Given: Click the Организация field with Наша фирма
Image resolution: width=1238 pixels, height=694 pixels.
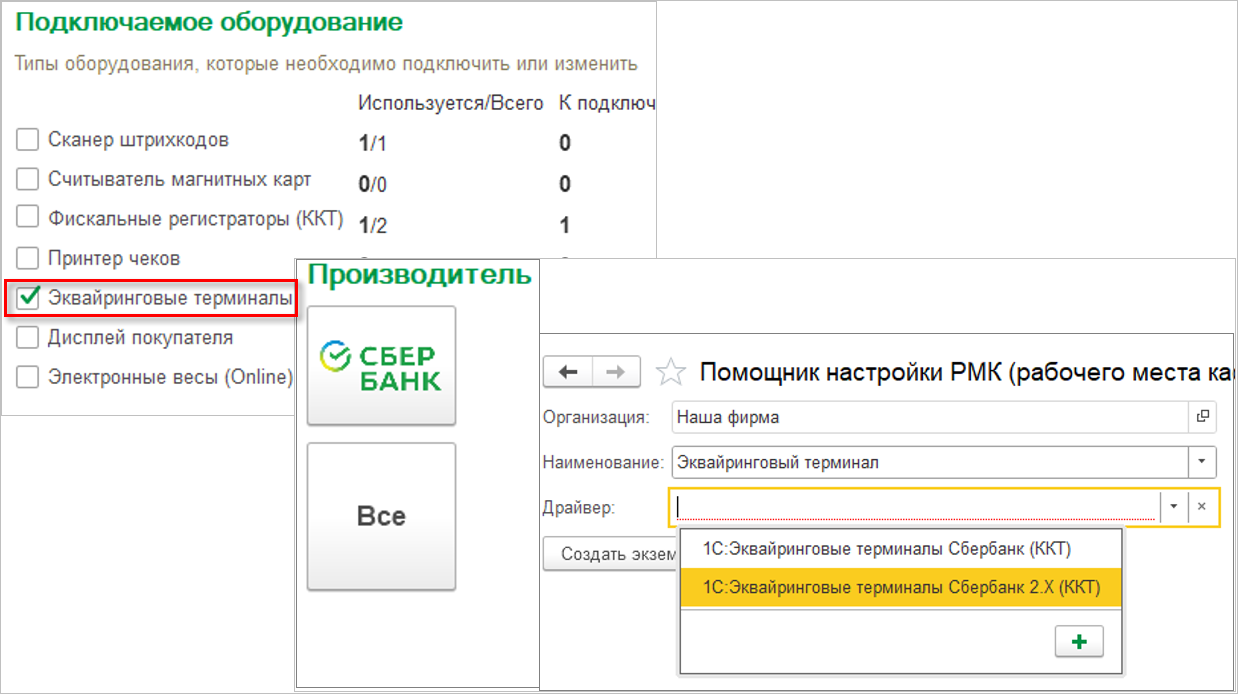Looking at the screenshot, I should click(x=930, y=416).
